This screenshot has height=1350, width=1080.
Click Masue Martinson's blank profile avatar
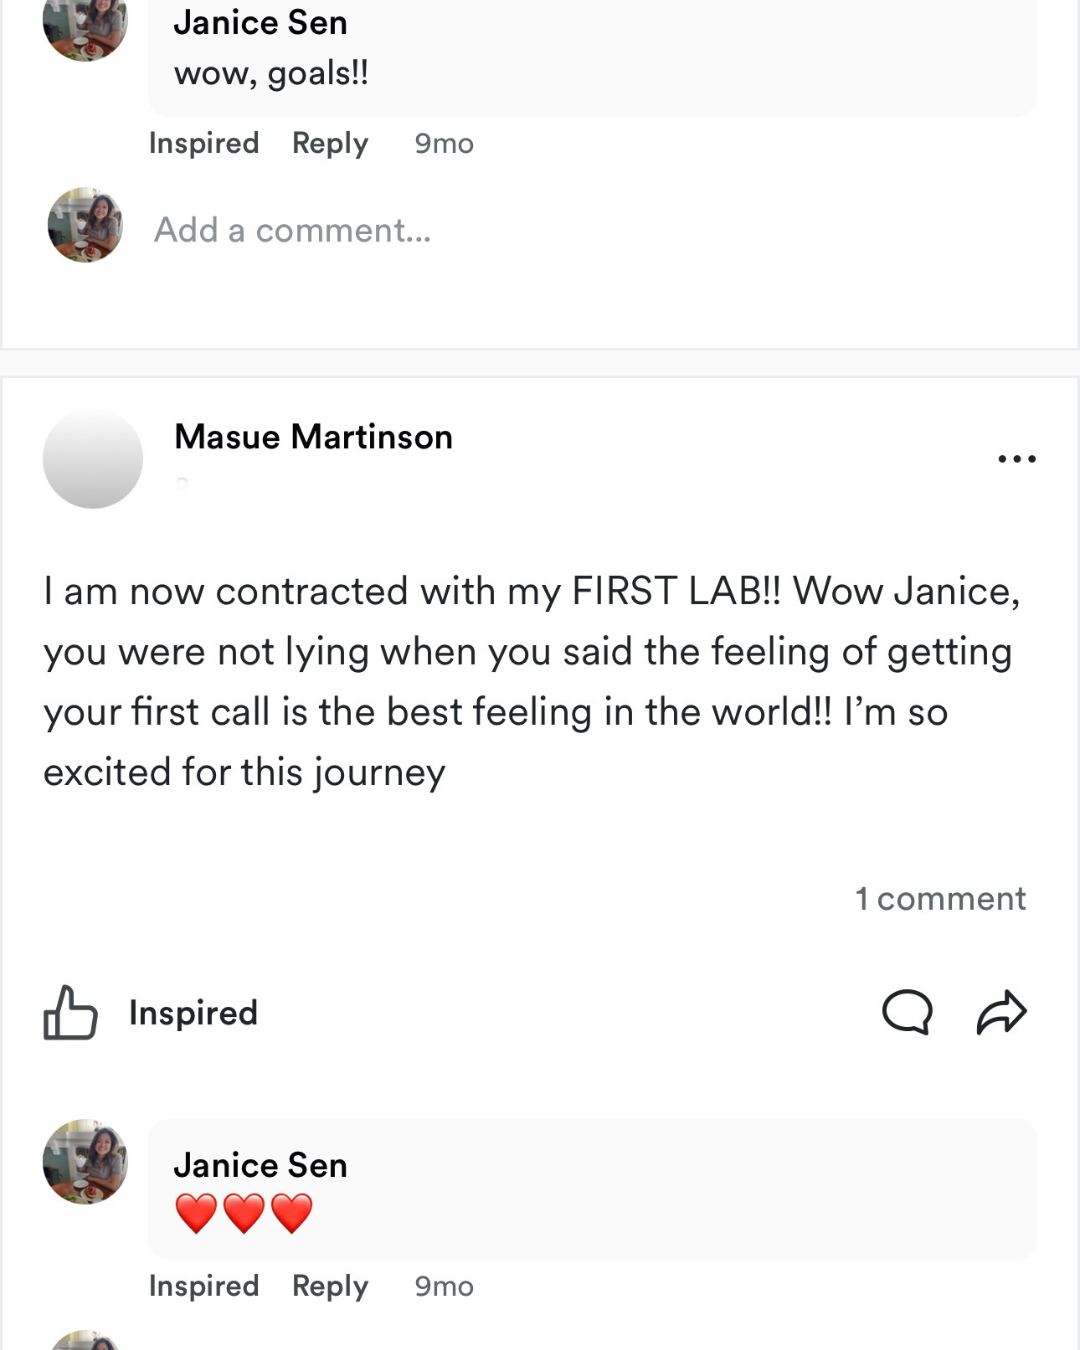point(93,459)
